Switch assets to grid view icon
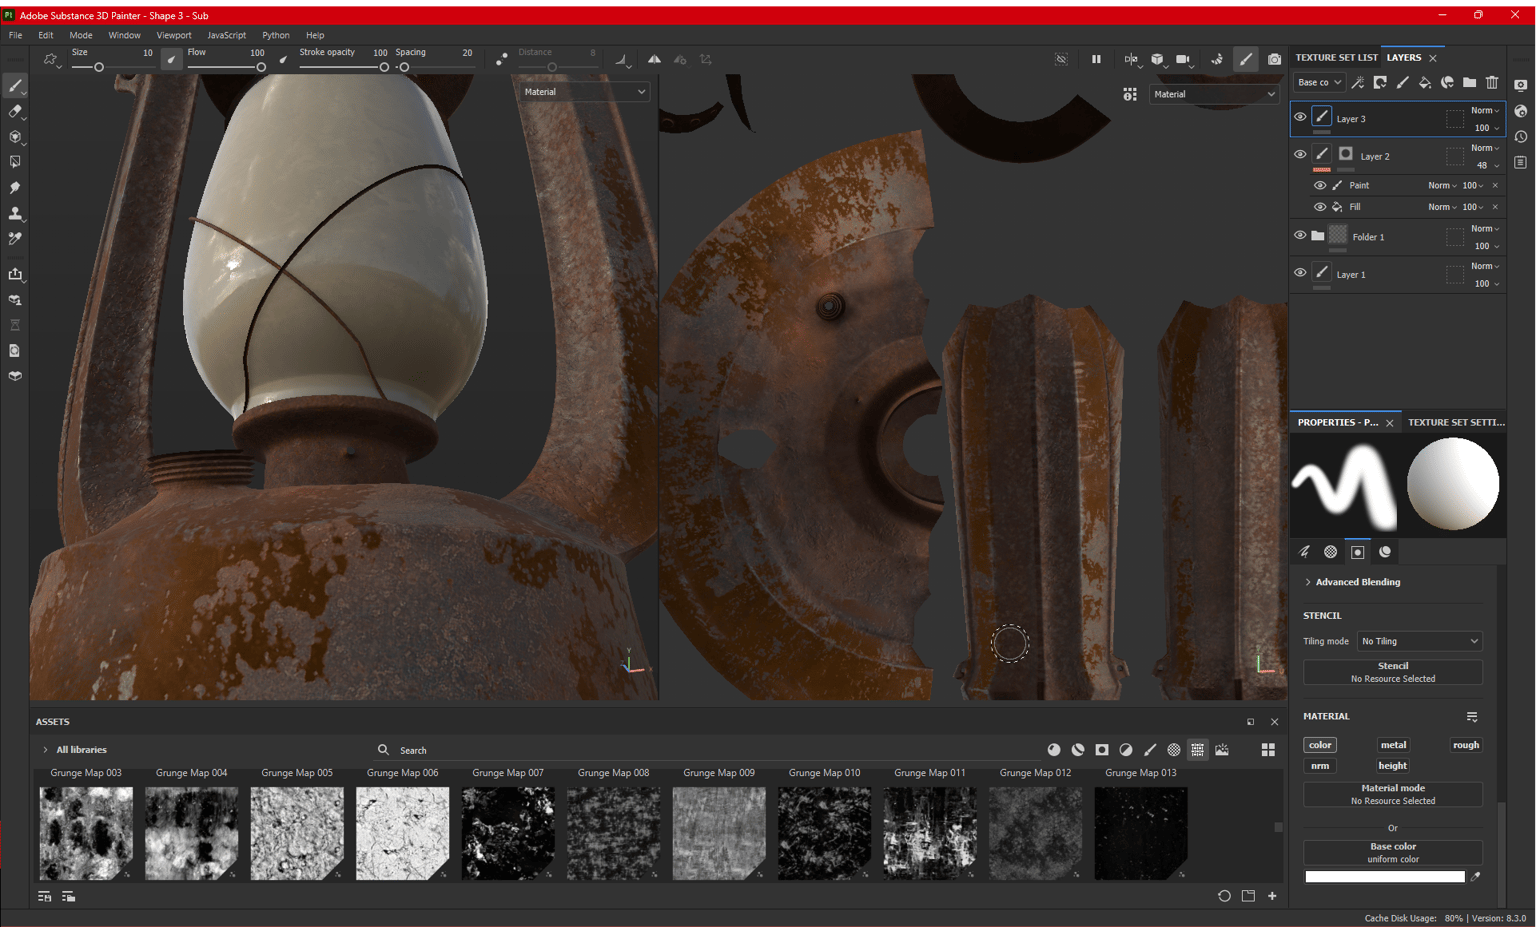Screen dimensions: 1536x927 pos(1268,749)
